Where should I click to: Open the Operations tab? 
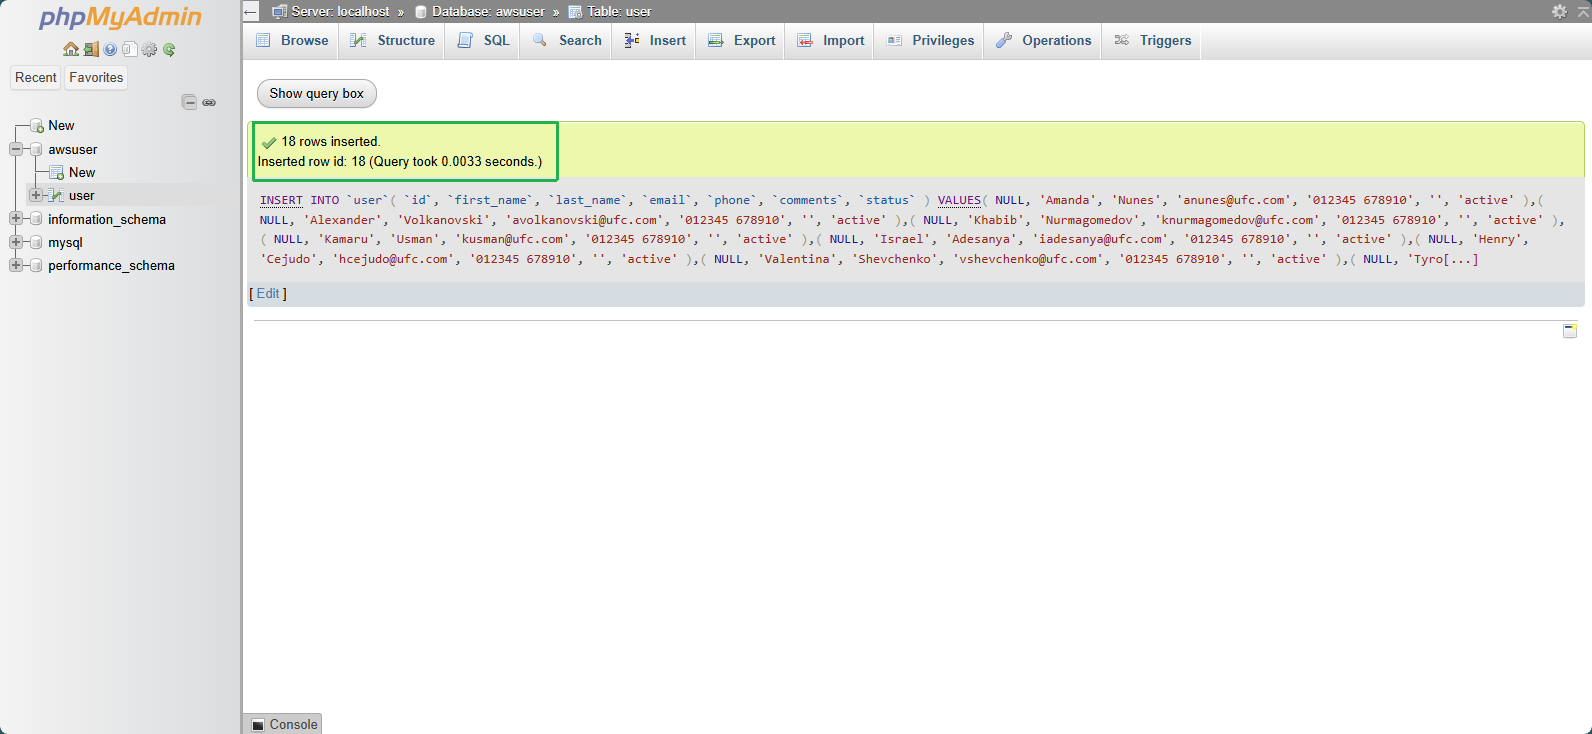tap(1043, 41)
